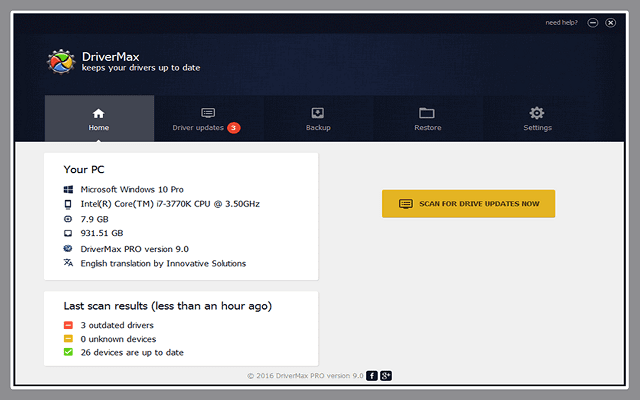Open the Home tab
The width and height of the screenshot is (640, 400).
(x=98, y=118)
